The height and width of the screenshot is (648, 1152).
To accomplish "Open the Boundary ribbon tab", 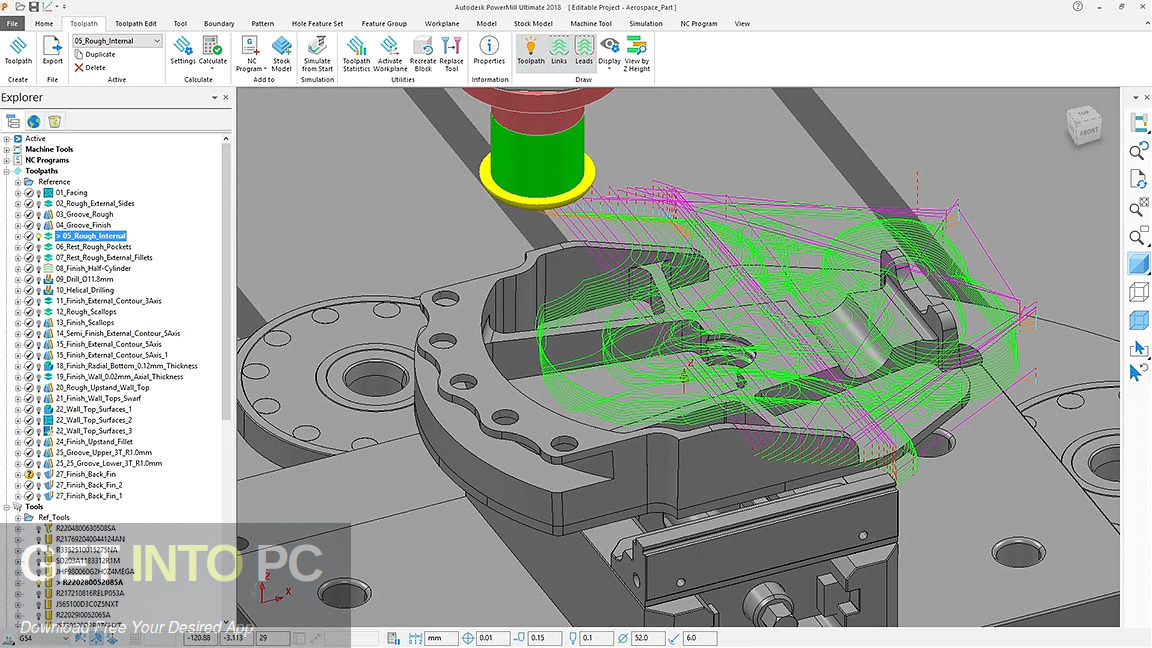I will pyautogui.click(x=219, y=24).
